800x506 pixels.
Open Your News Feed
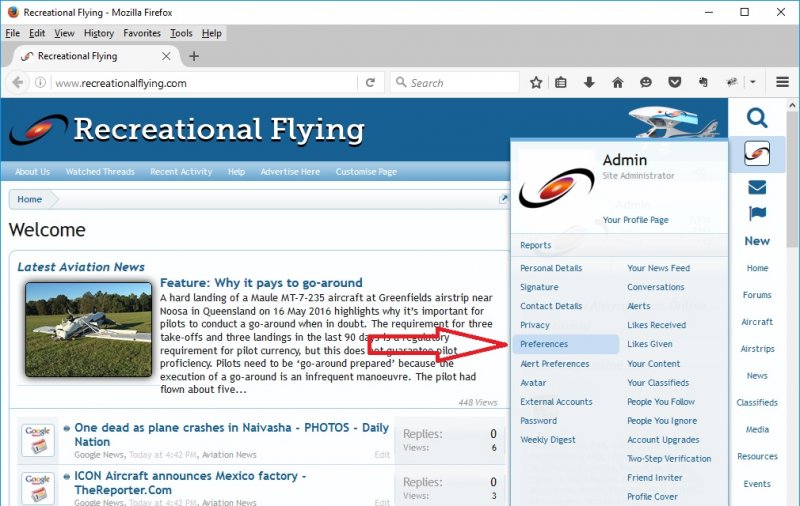658,268
